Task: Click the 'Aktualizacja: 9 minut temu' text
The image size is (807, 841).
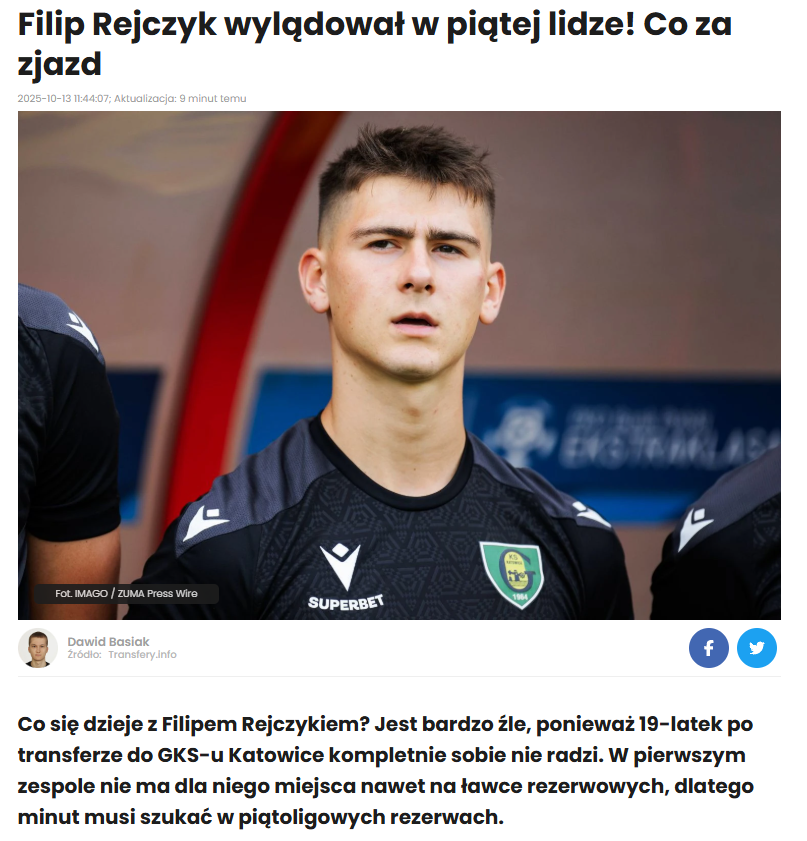Action: pos(180,99)
